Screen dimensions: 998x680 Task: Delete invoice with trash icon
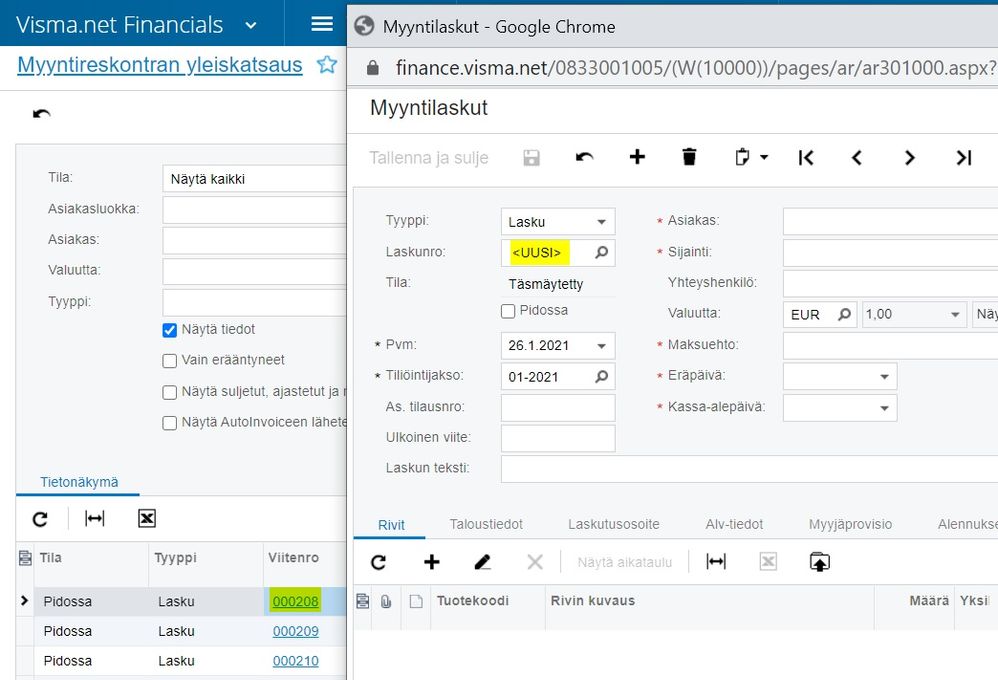pyautogui.click(x=689, y=157)
